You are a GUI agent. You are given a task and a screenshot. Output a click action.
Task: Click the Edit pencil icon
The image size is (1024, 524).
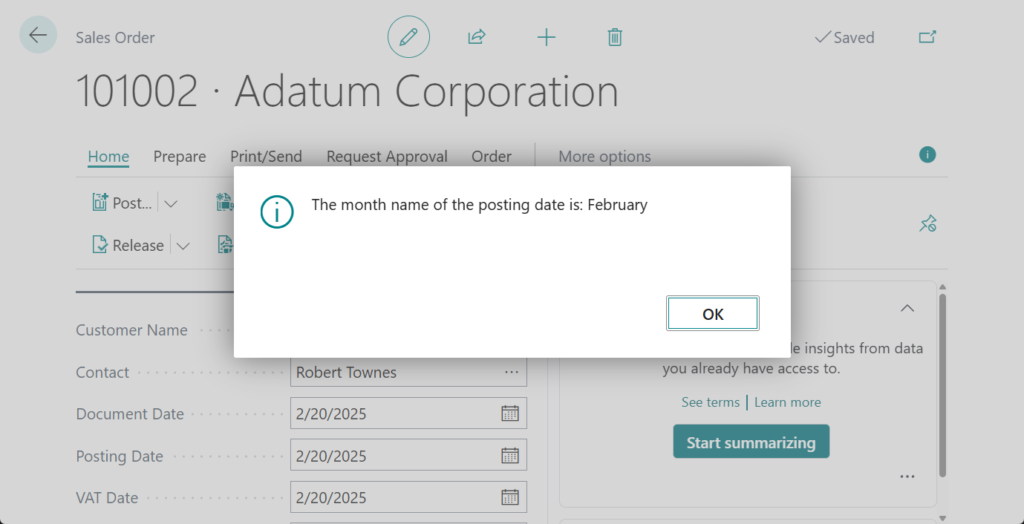coord(408,37)
